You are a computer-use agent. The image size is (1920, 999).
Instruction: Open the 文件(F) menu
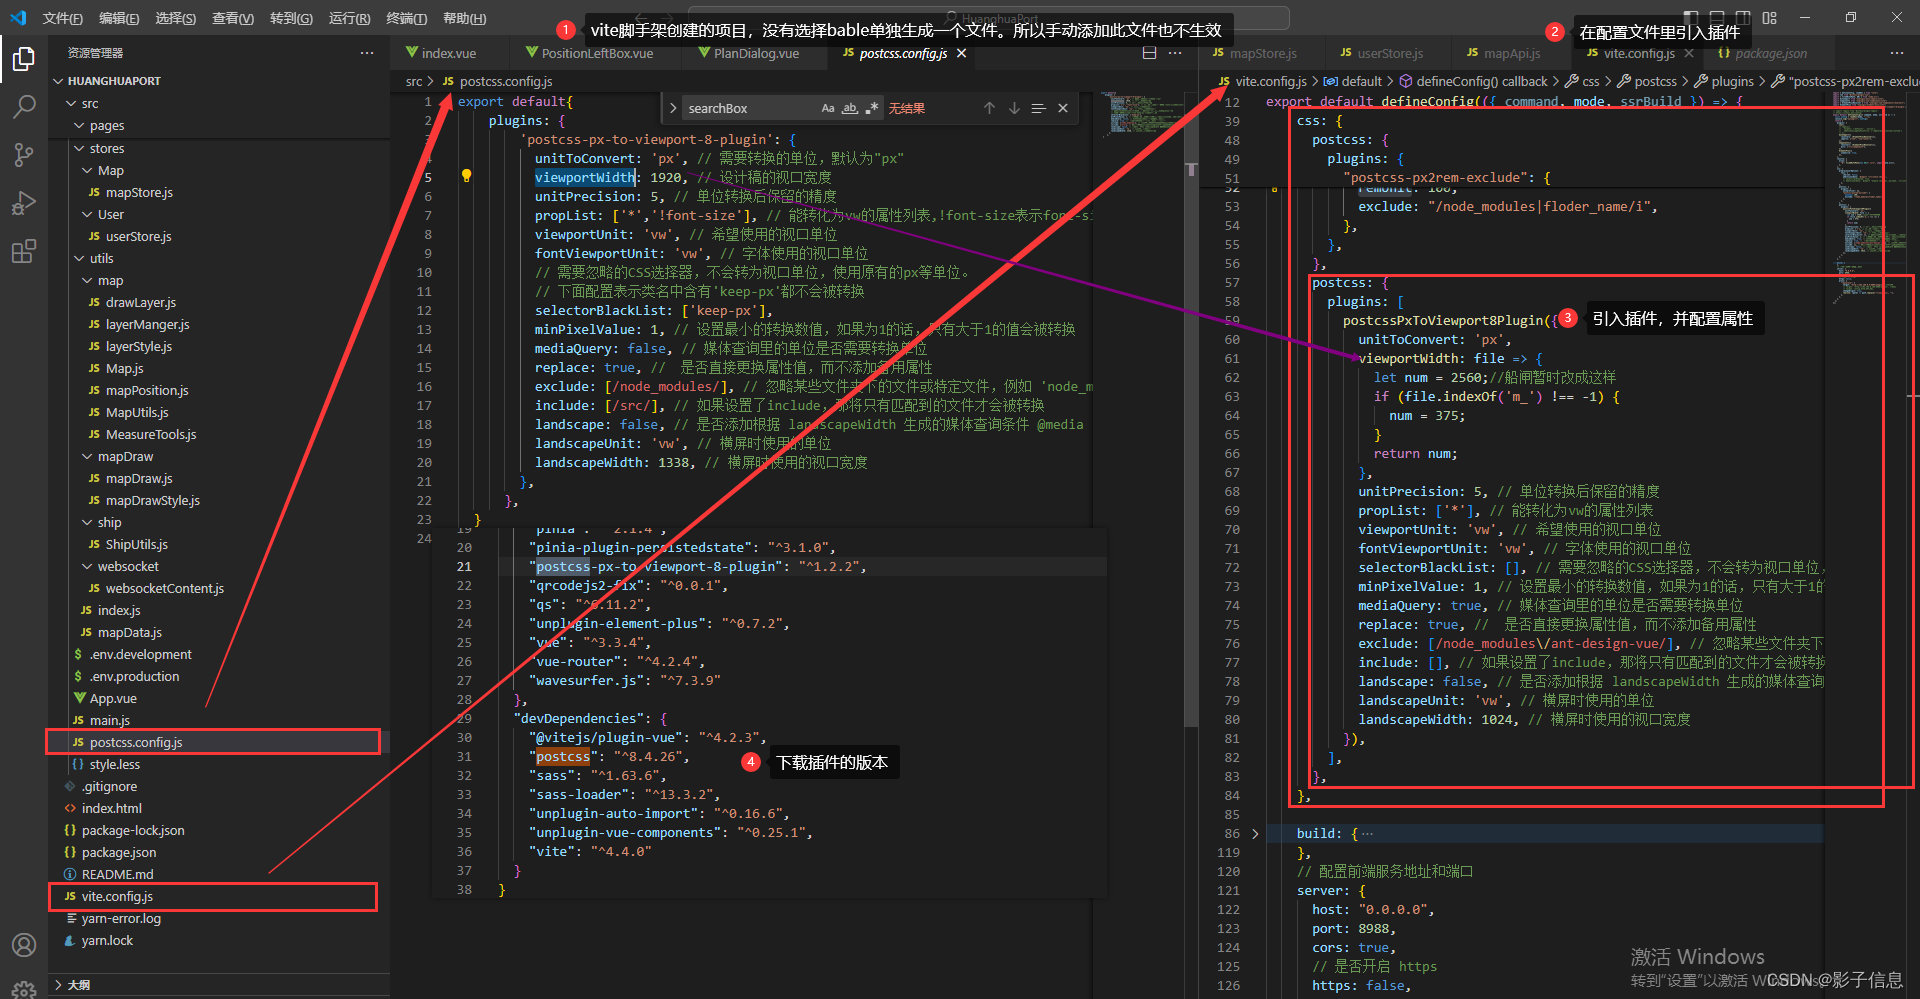(62, 18)
